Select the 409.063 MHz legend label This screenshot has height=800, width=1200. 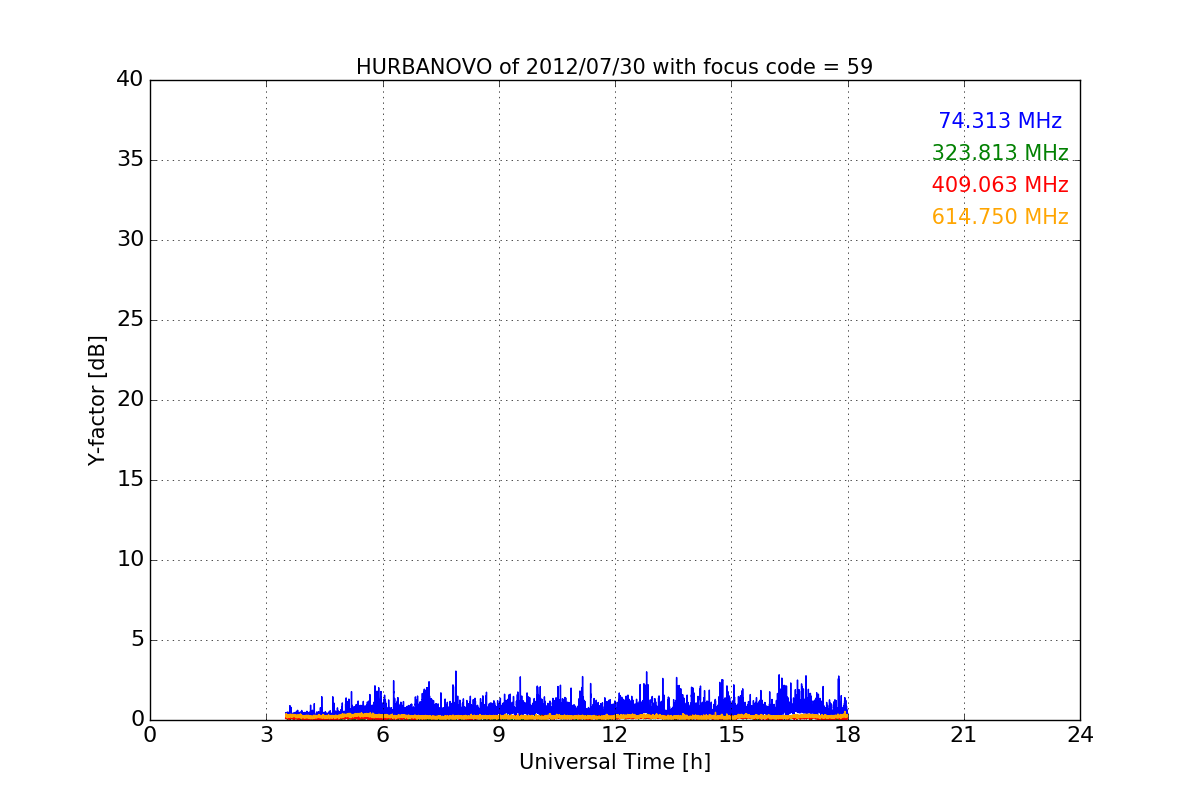(x=1000, y=185)
